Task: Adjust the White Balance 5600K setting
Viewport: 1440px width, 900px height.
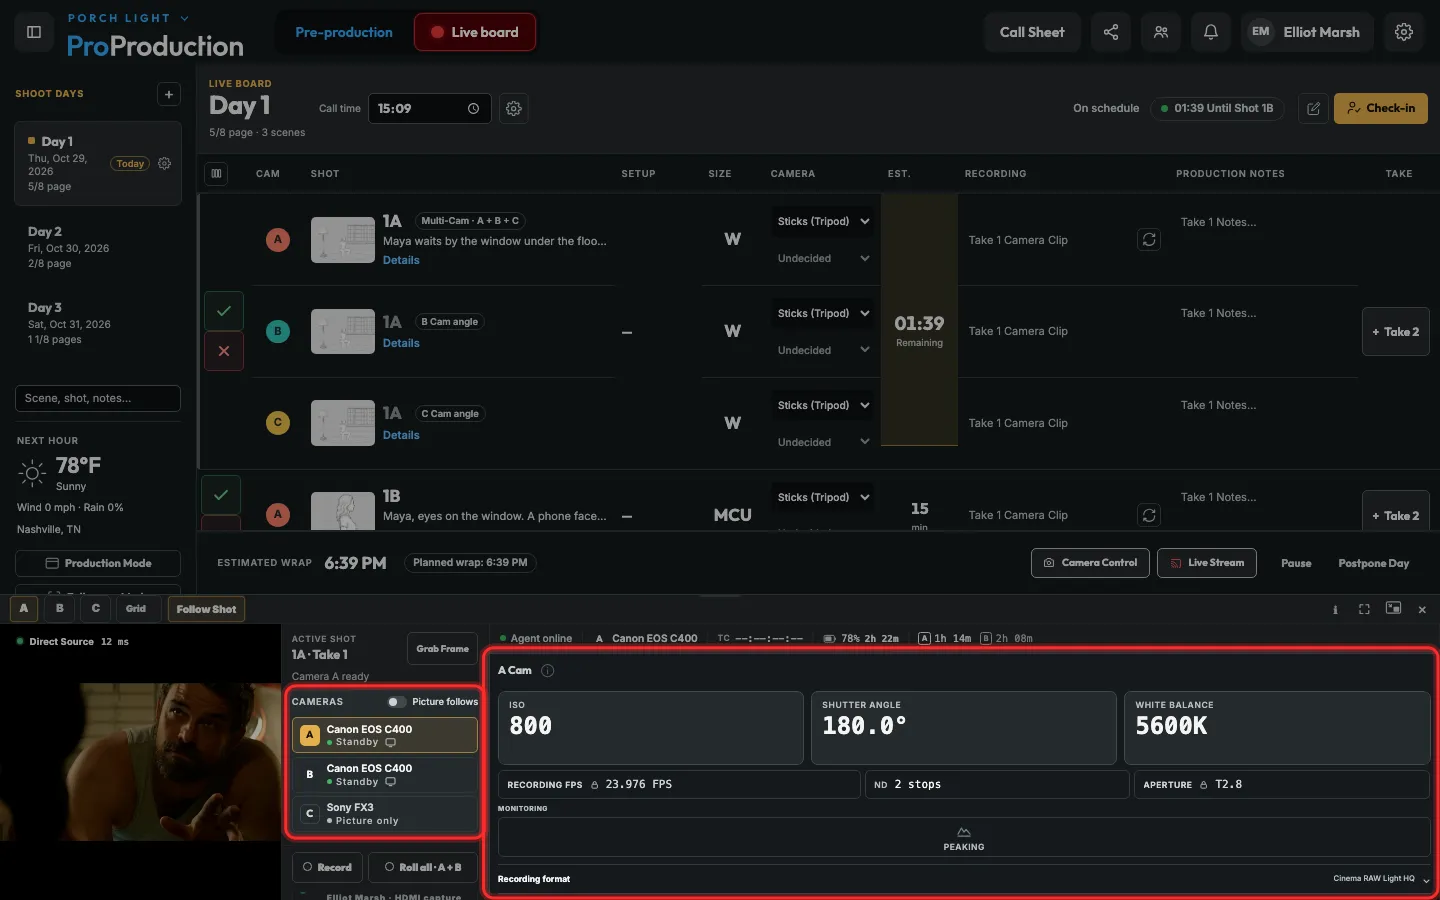Action: pos(1276,728)
